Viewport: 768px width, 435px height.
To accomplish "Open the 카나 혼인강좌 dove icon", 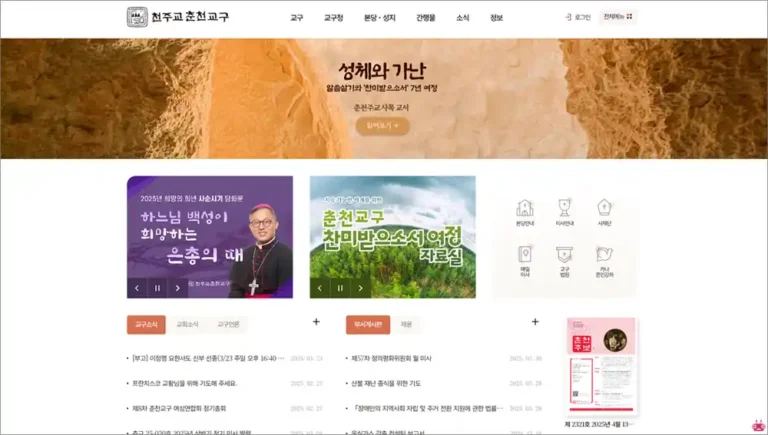I will [604, 262].
